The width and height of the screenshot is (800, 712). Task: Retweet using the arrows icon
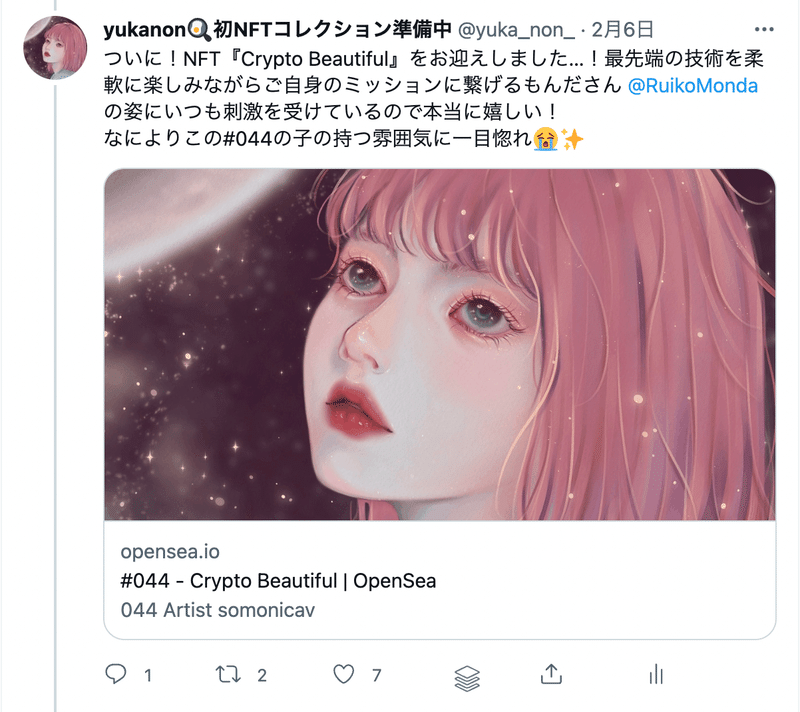coord(228,674)
